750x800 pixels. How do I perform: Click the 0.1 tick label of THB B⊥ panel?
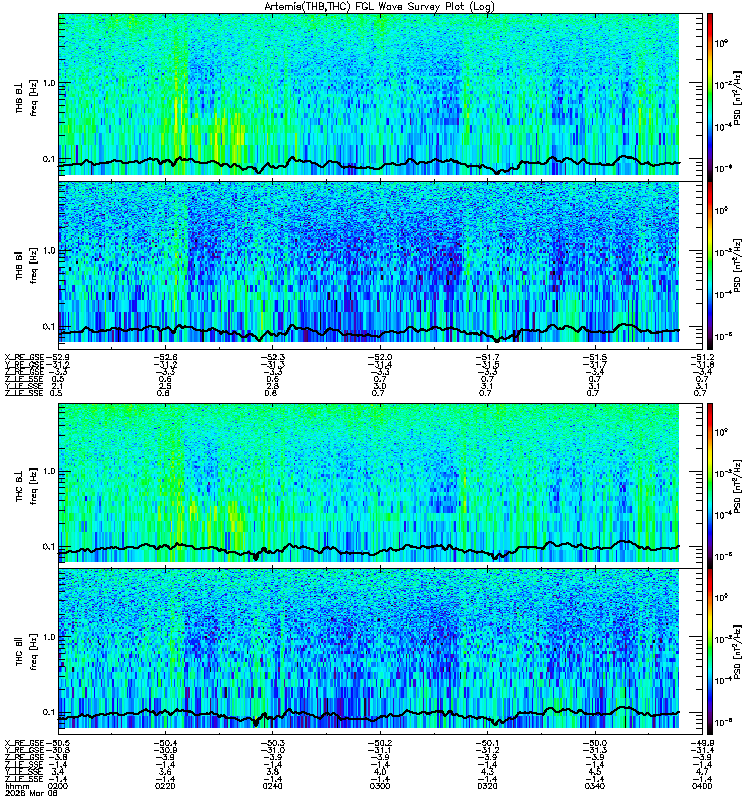[x=49, y=159]
